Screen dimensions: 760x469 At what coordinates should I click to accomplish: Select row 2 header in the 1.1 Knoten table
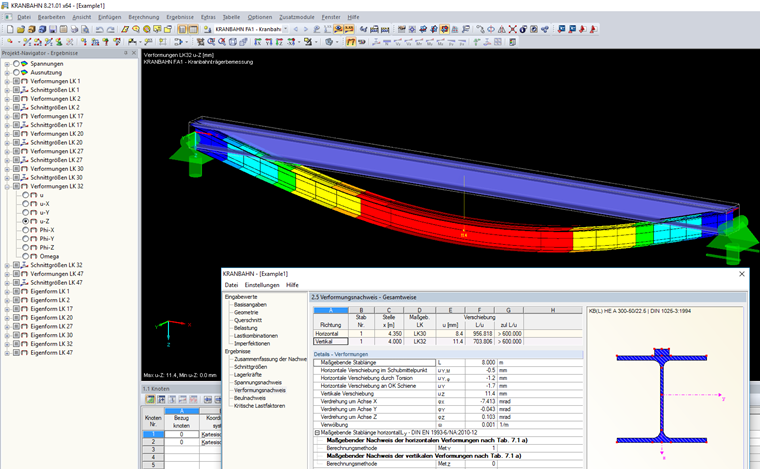(153, 442)
